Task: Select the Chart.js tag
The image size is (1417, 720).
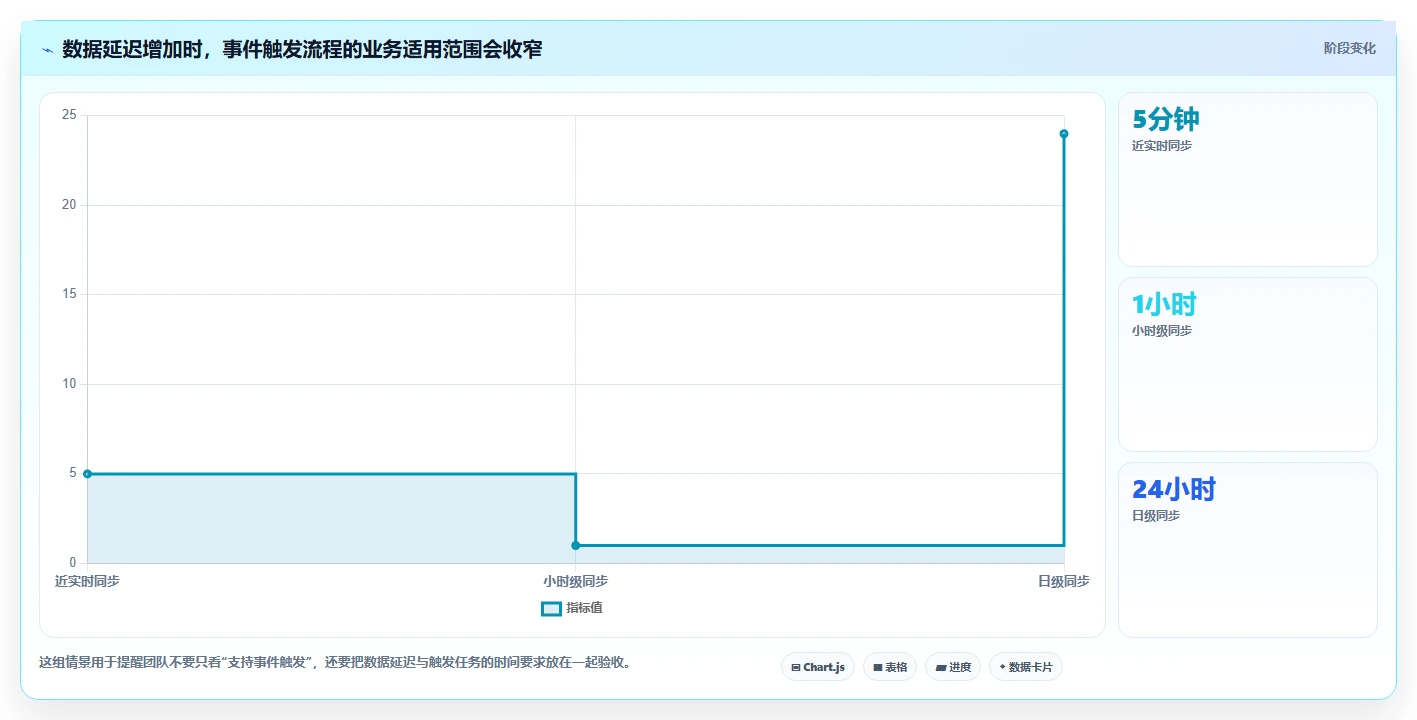Action: [817, 667]
